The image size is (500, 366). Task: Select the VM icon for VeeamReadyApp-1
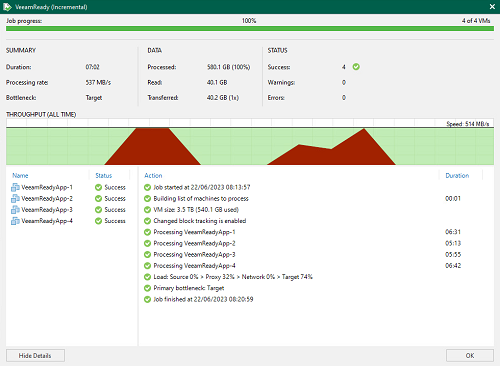point(15,187)
